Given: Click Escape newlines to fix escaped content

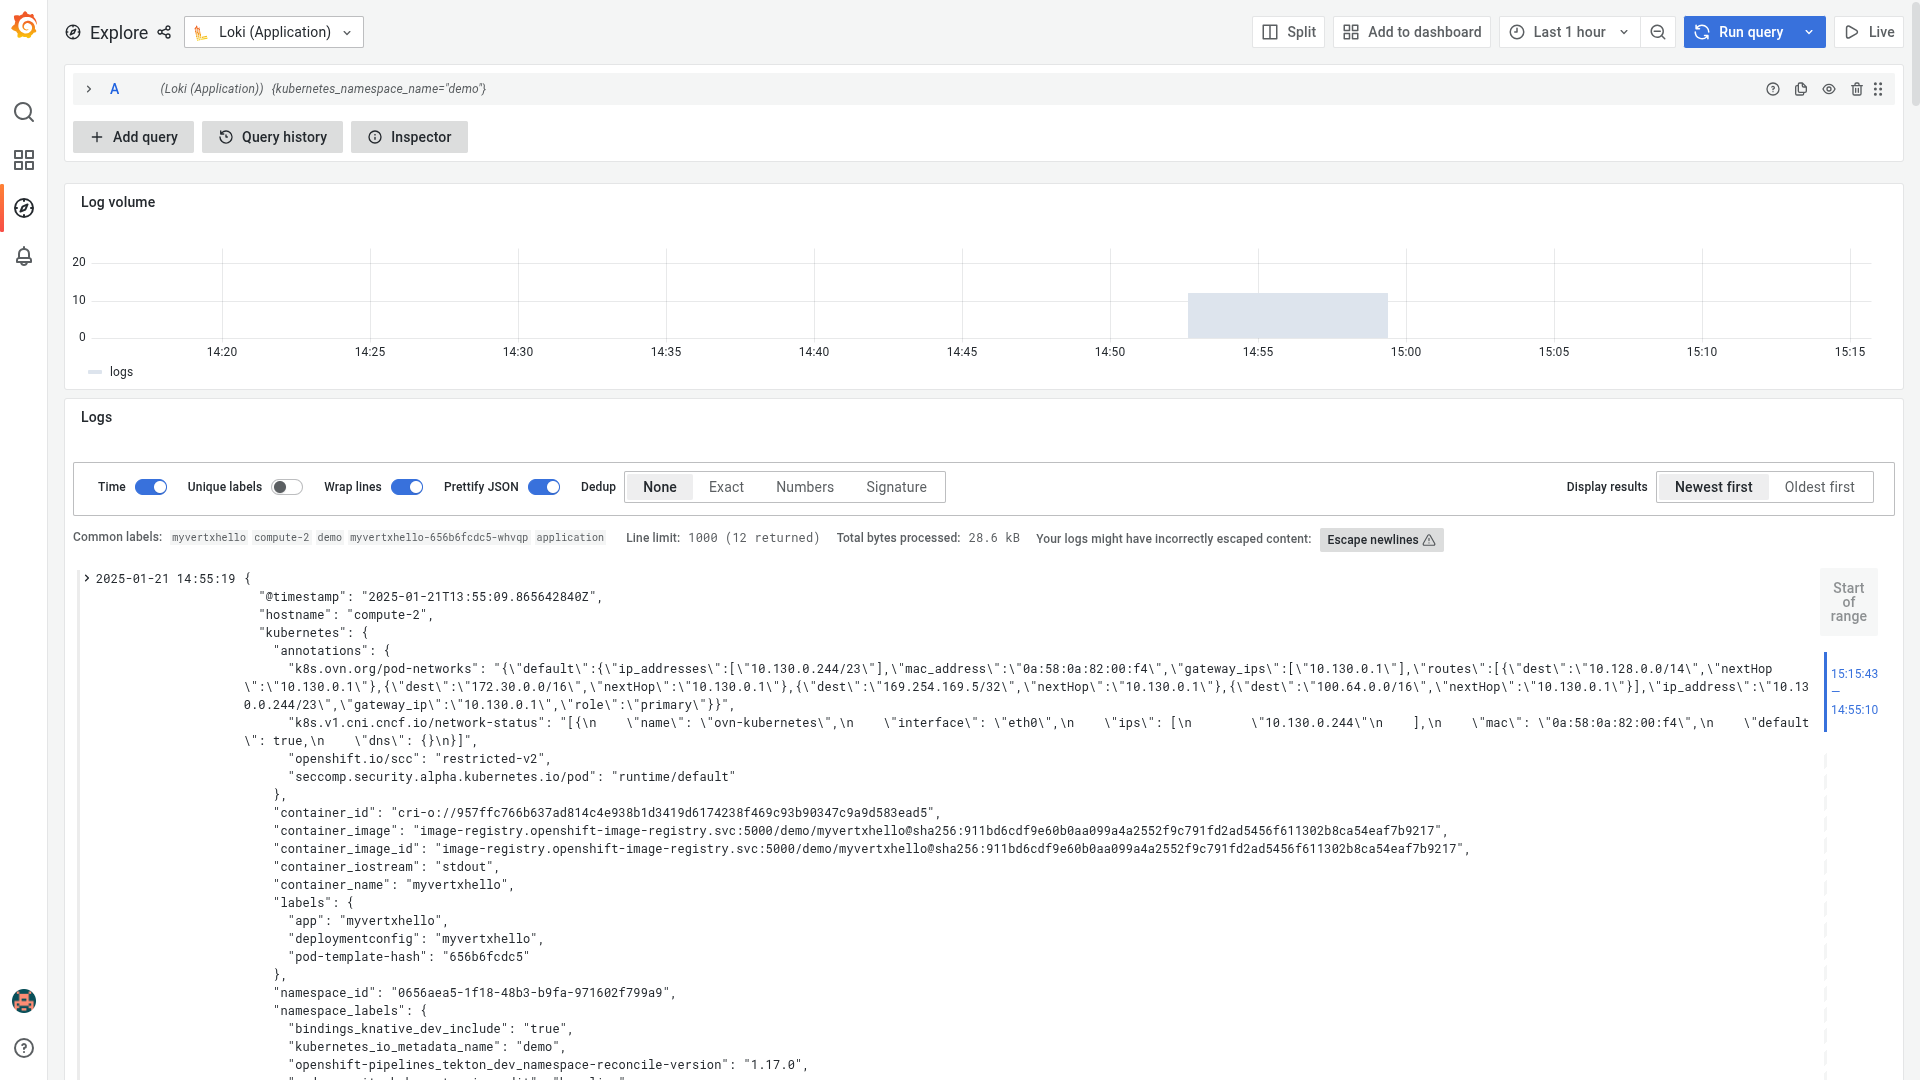Looking at the screenshot, I should [1381, 539].
